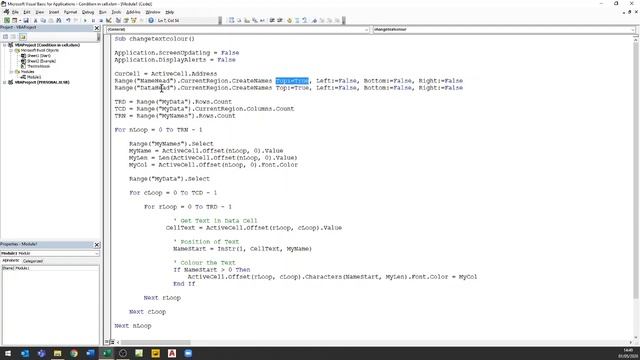Click 'CurCell = ActiveCell.Address' line
The height and width of the screenshot is (360, 640).
tap(166, 74)
